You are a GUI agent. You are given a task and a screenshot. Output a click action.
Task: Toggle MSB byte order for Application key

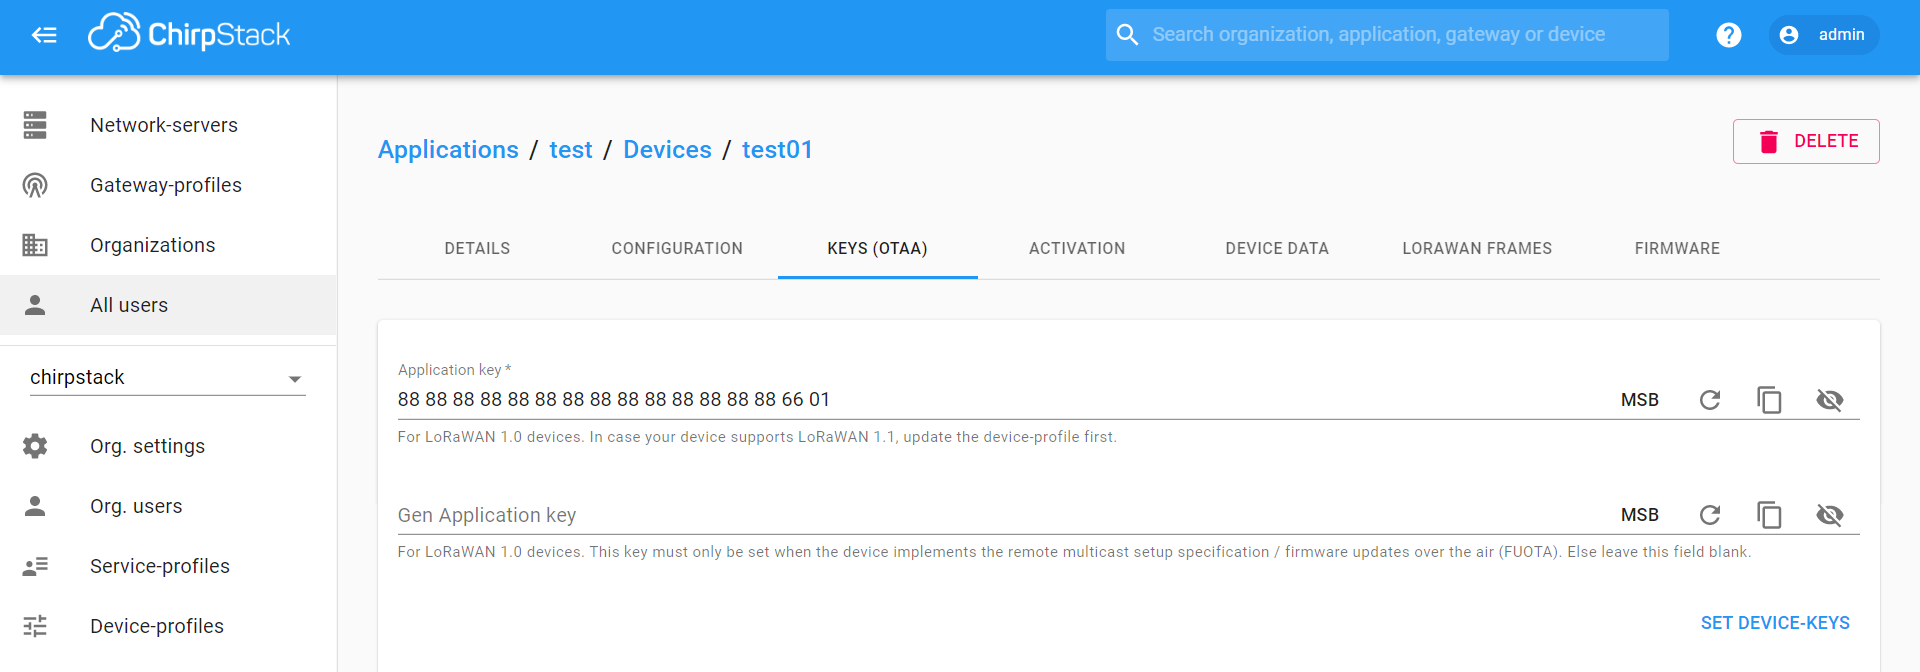tap(1639, 400)
